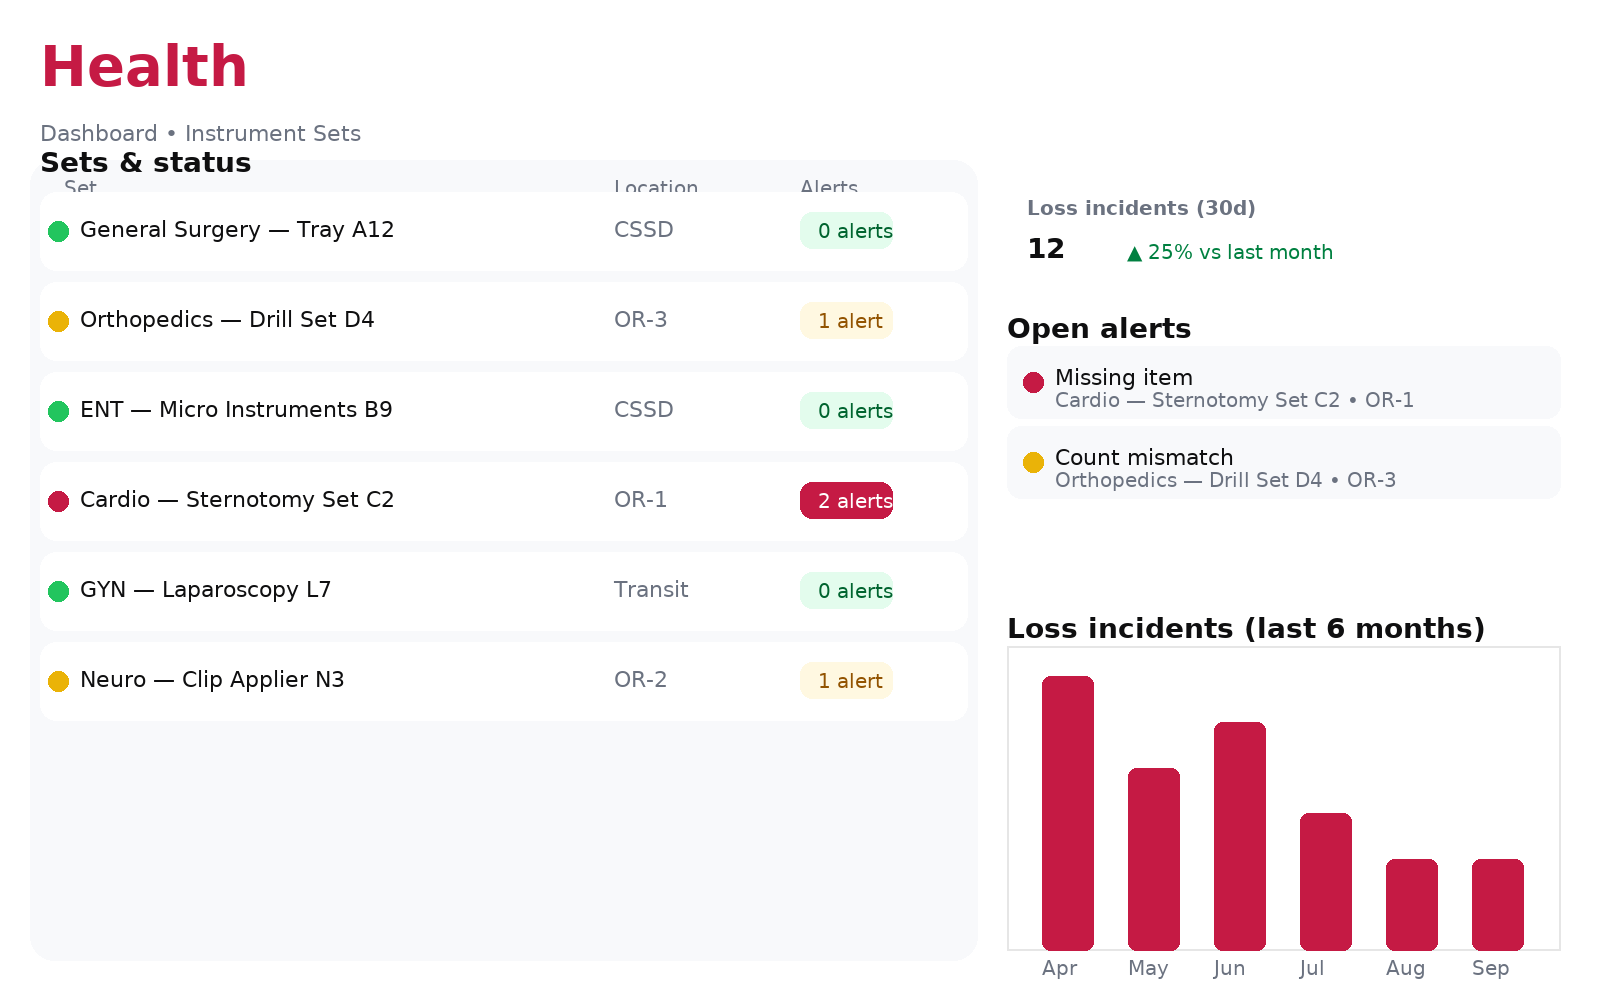Click the yellow status indicator on Neuro Clip Applier N3
1600x1000 pixels.
[x=59, y=681]
